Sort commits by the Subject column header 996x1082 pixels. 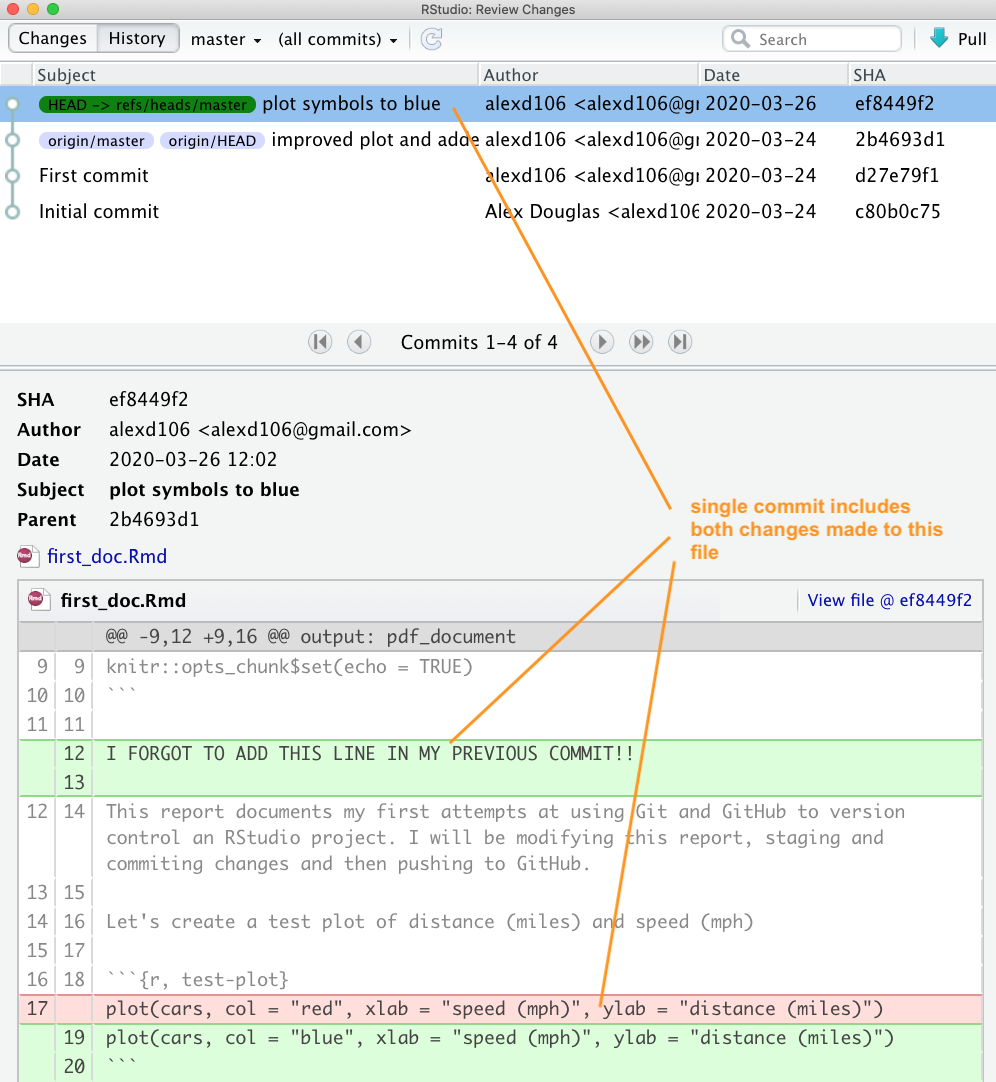click(67, 75)
